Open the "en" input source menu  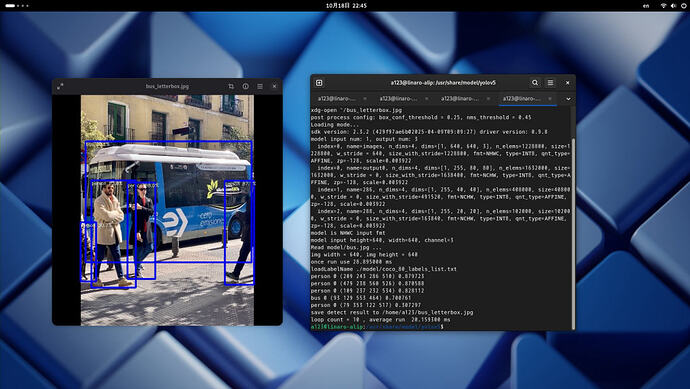pyautogui.click(x=646, y=6)
